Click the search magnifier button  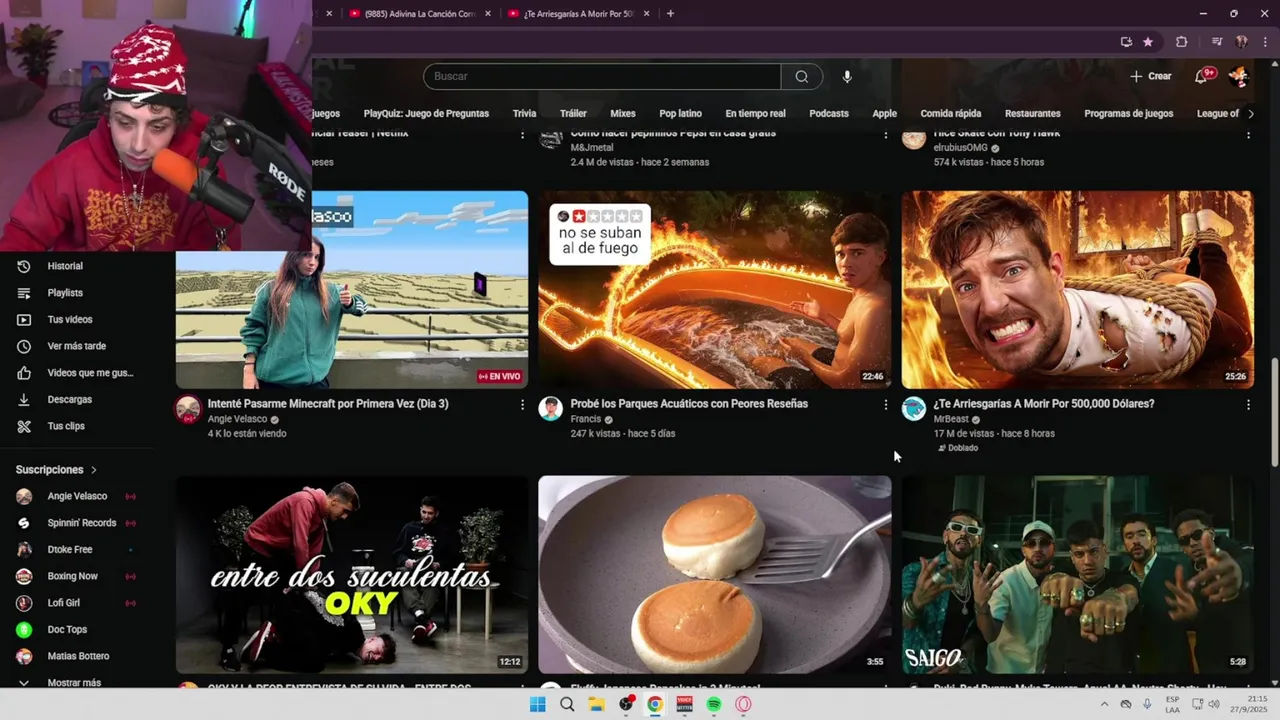(802, 76)
